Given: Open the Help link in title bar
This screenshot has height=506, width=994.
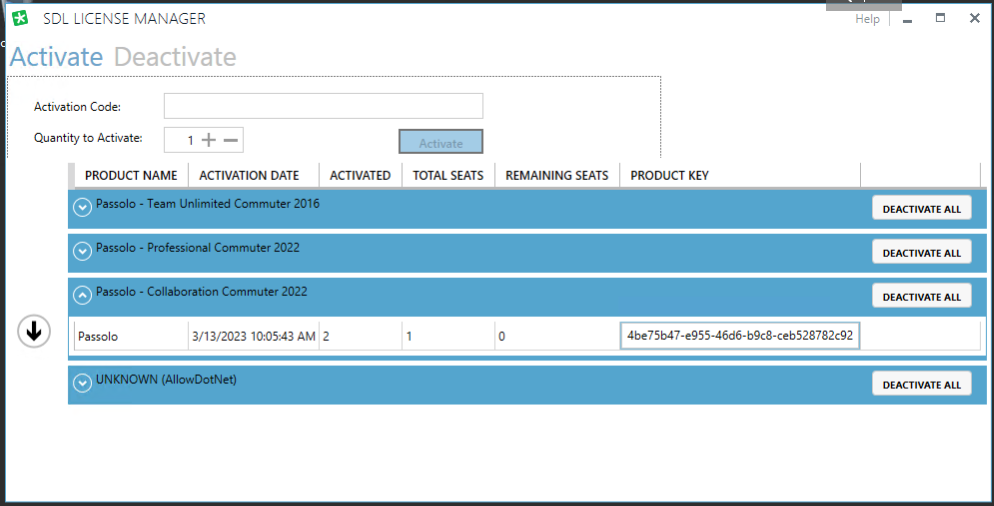Looking at the screenshot, I should click(867, 19).
